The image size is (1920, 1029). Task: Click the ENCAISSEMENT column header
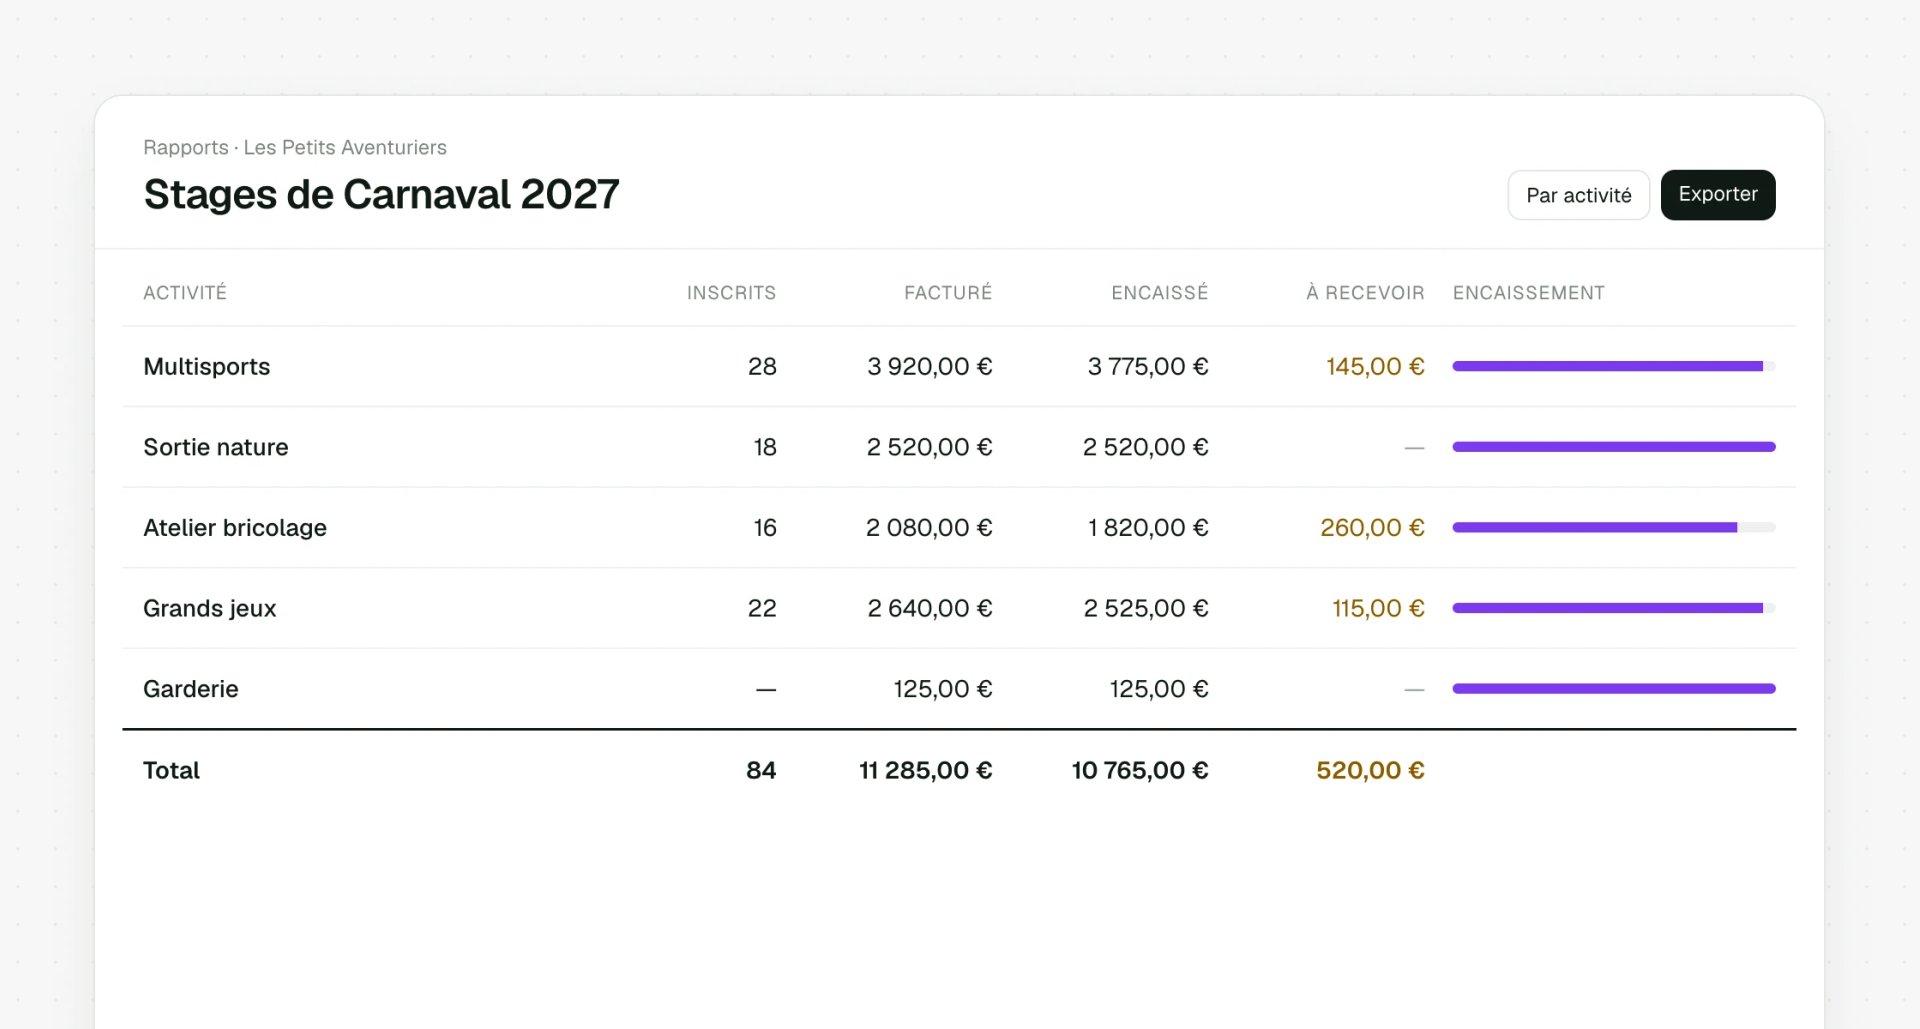(x=1529, y=292)
